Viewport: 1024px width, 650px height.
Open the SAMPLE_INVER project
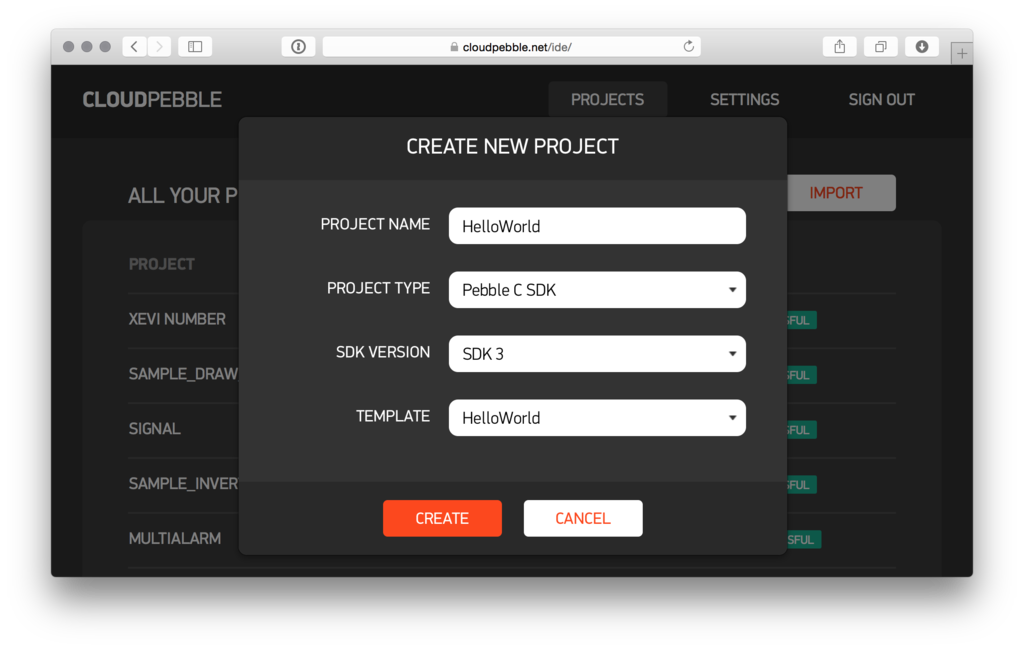[x=184, y=483]
